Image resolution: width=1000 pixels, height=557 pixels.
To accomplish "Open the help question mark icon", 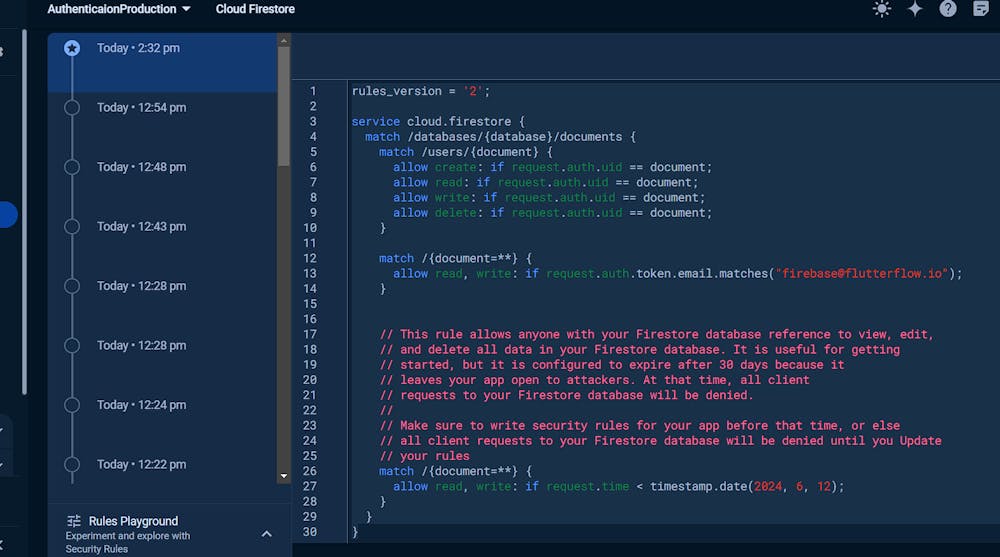I will (x=948, y=9).
